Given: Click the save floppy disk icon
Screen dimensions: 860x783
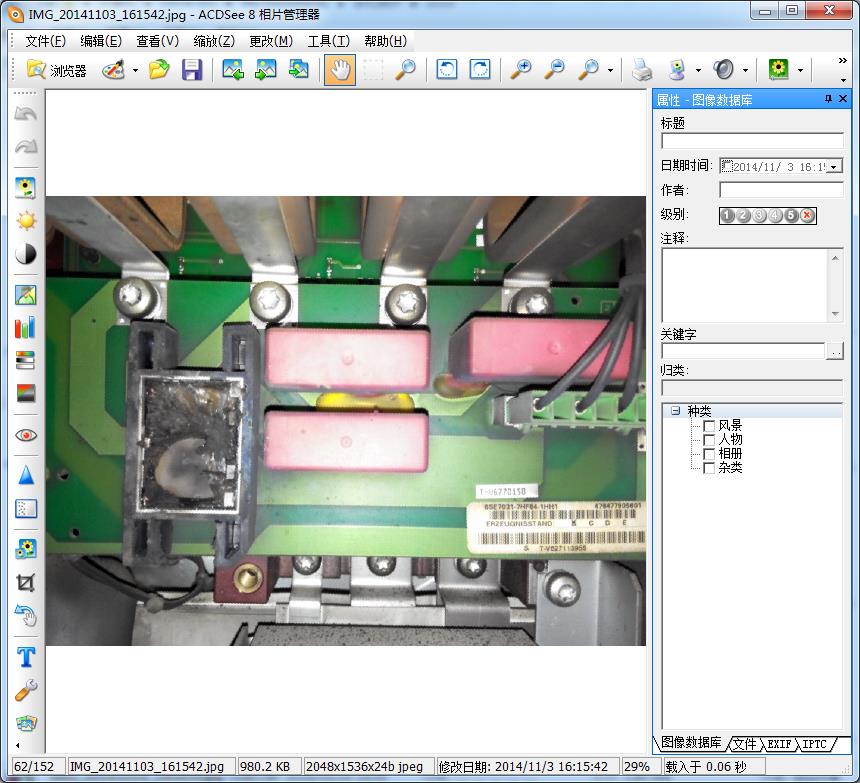Looking at the screenshot, I should (x=192, y=70).
